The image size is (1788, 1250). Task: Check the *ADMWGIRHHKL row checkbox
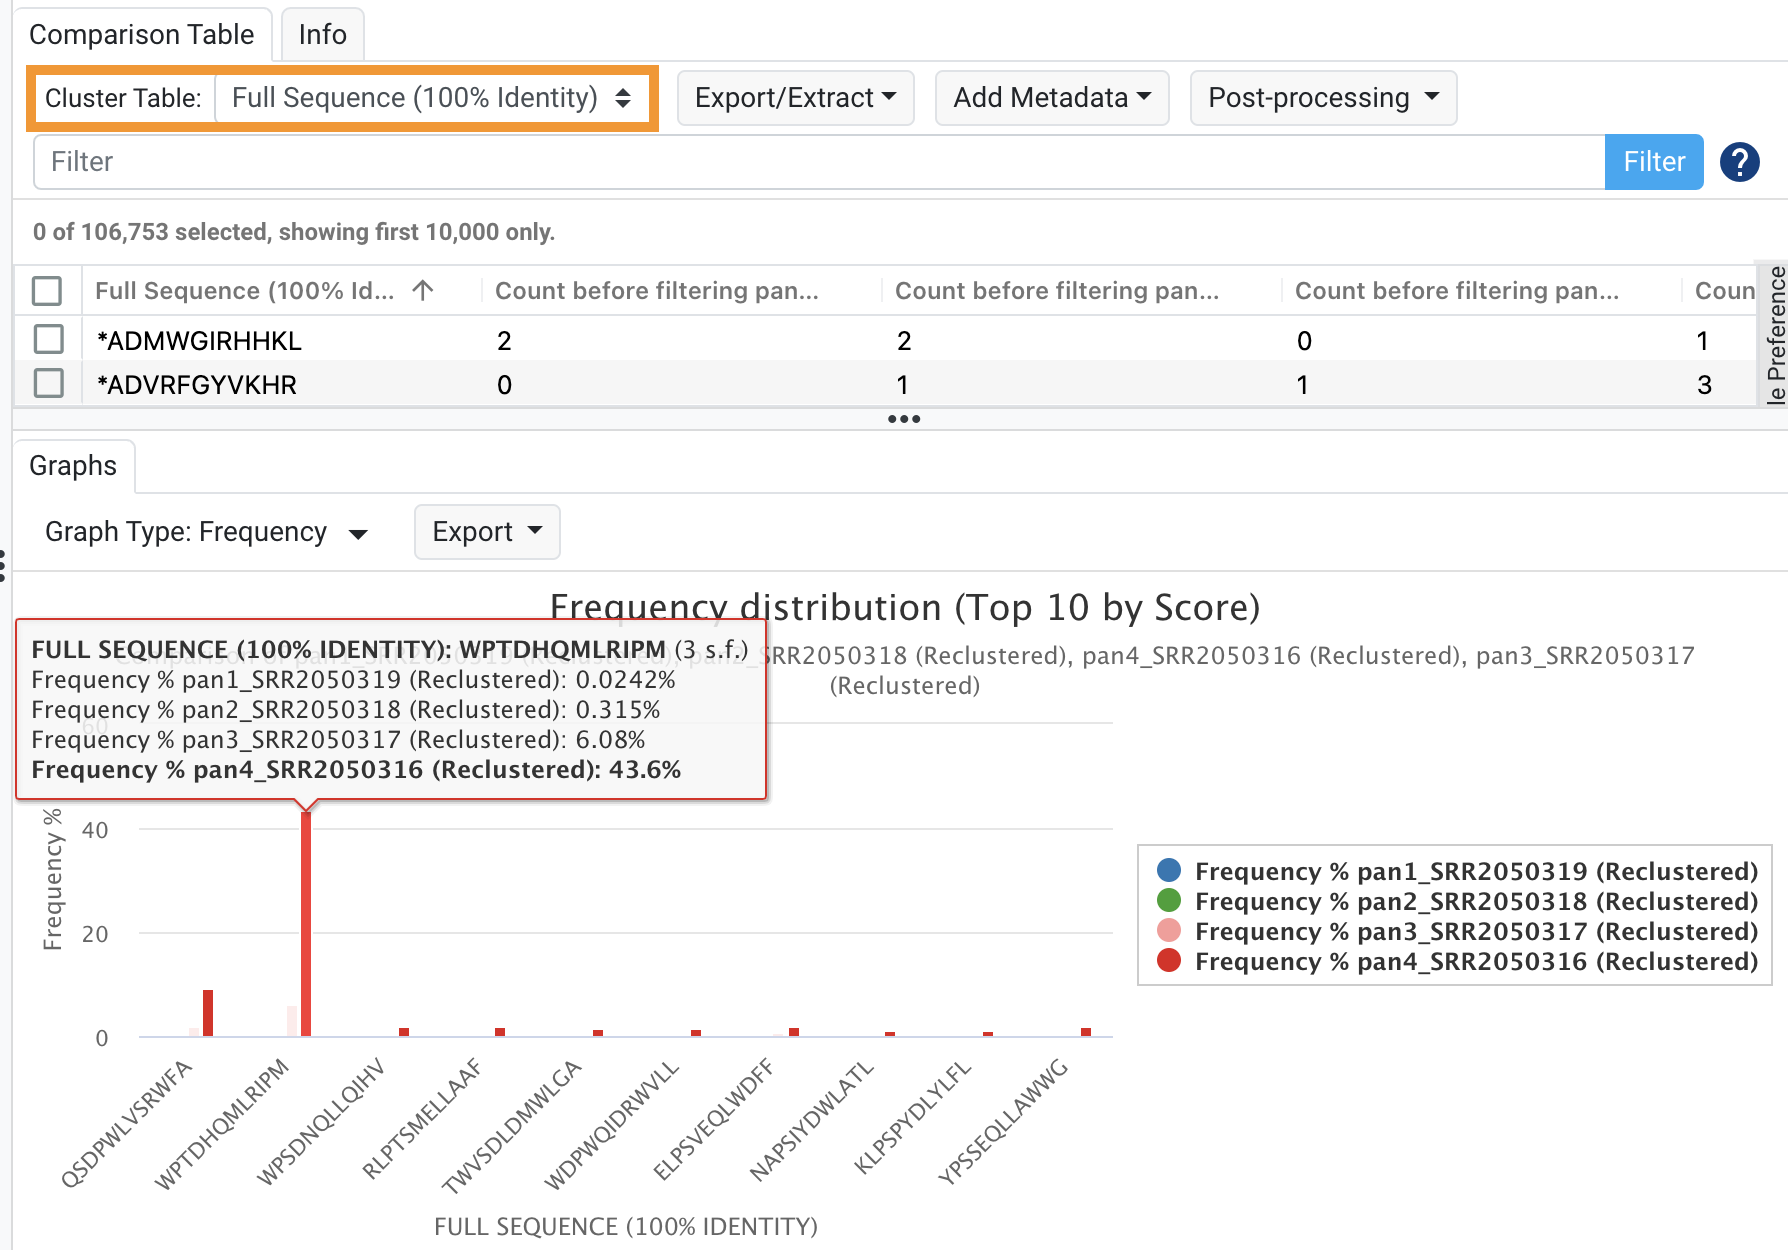point(47,339)
